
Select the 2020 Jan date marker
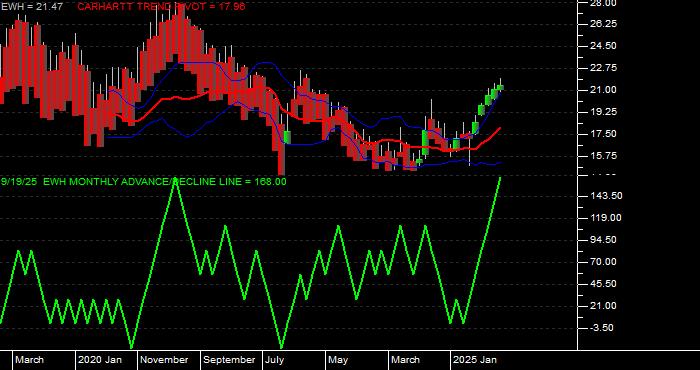[100, 360]
